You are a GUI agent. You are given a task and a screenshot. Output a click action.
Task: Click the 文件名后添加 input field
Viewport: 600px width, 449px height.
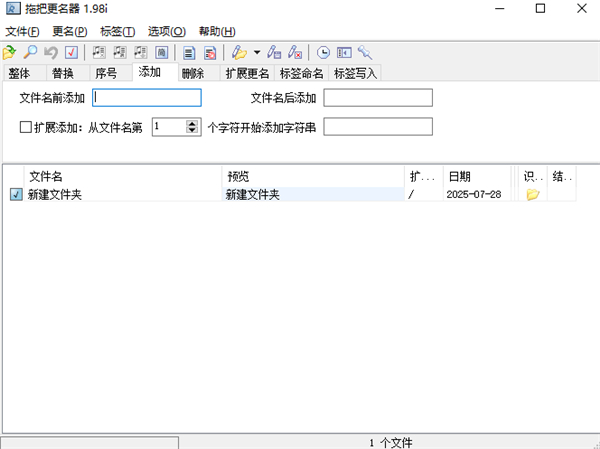point(378,98)
